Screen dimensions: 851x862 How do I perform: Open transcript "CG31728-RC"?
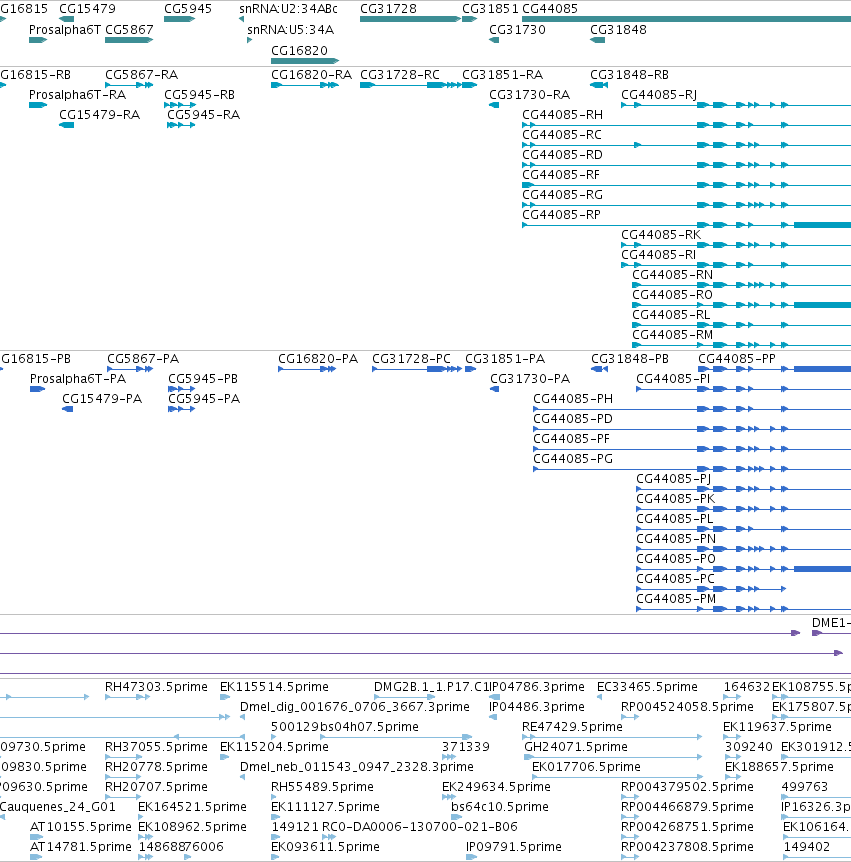coord(400,75)
